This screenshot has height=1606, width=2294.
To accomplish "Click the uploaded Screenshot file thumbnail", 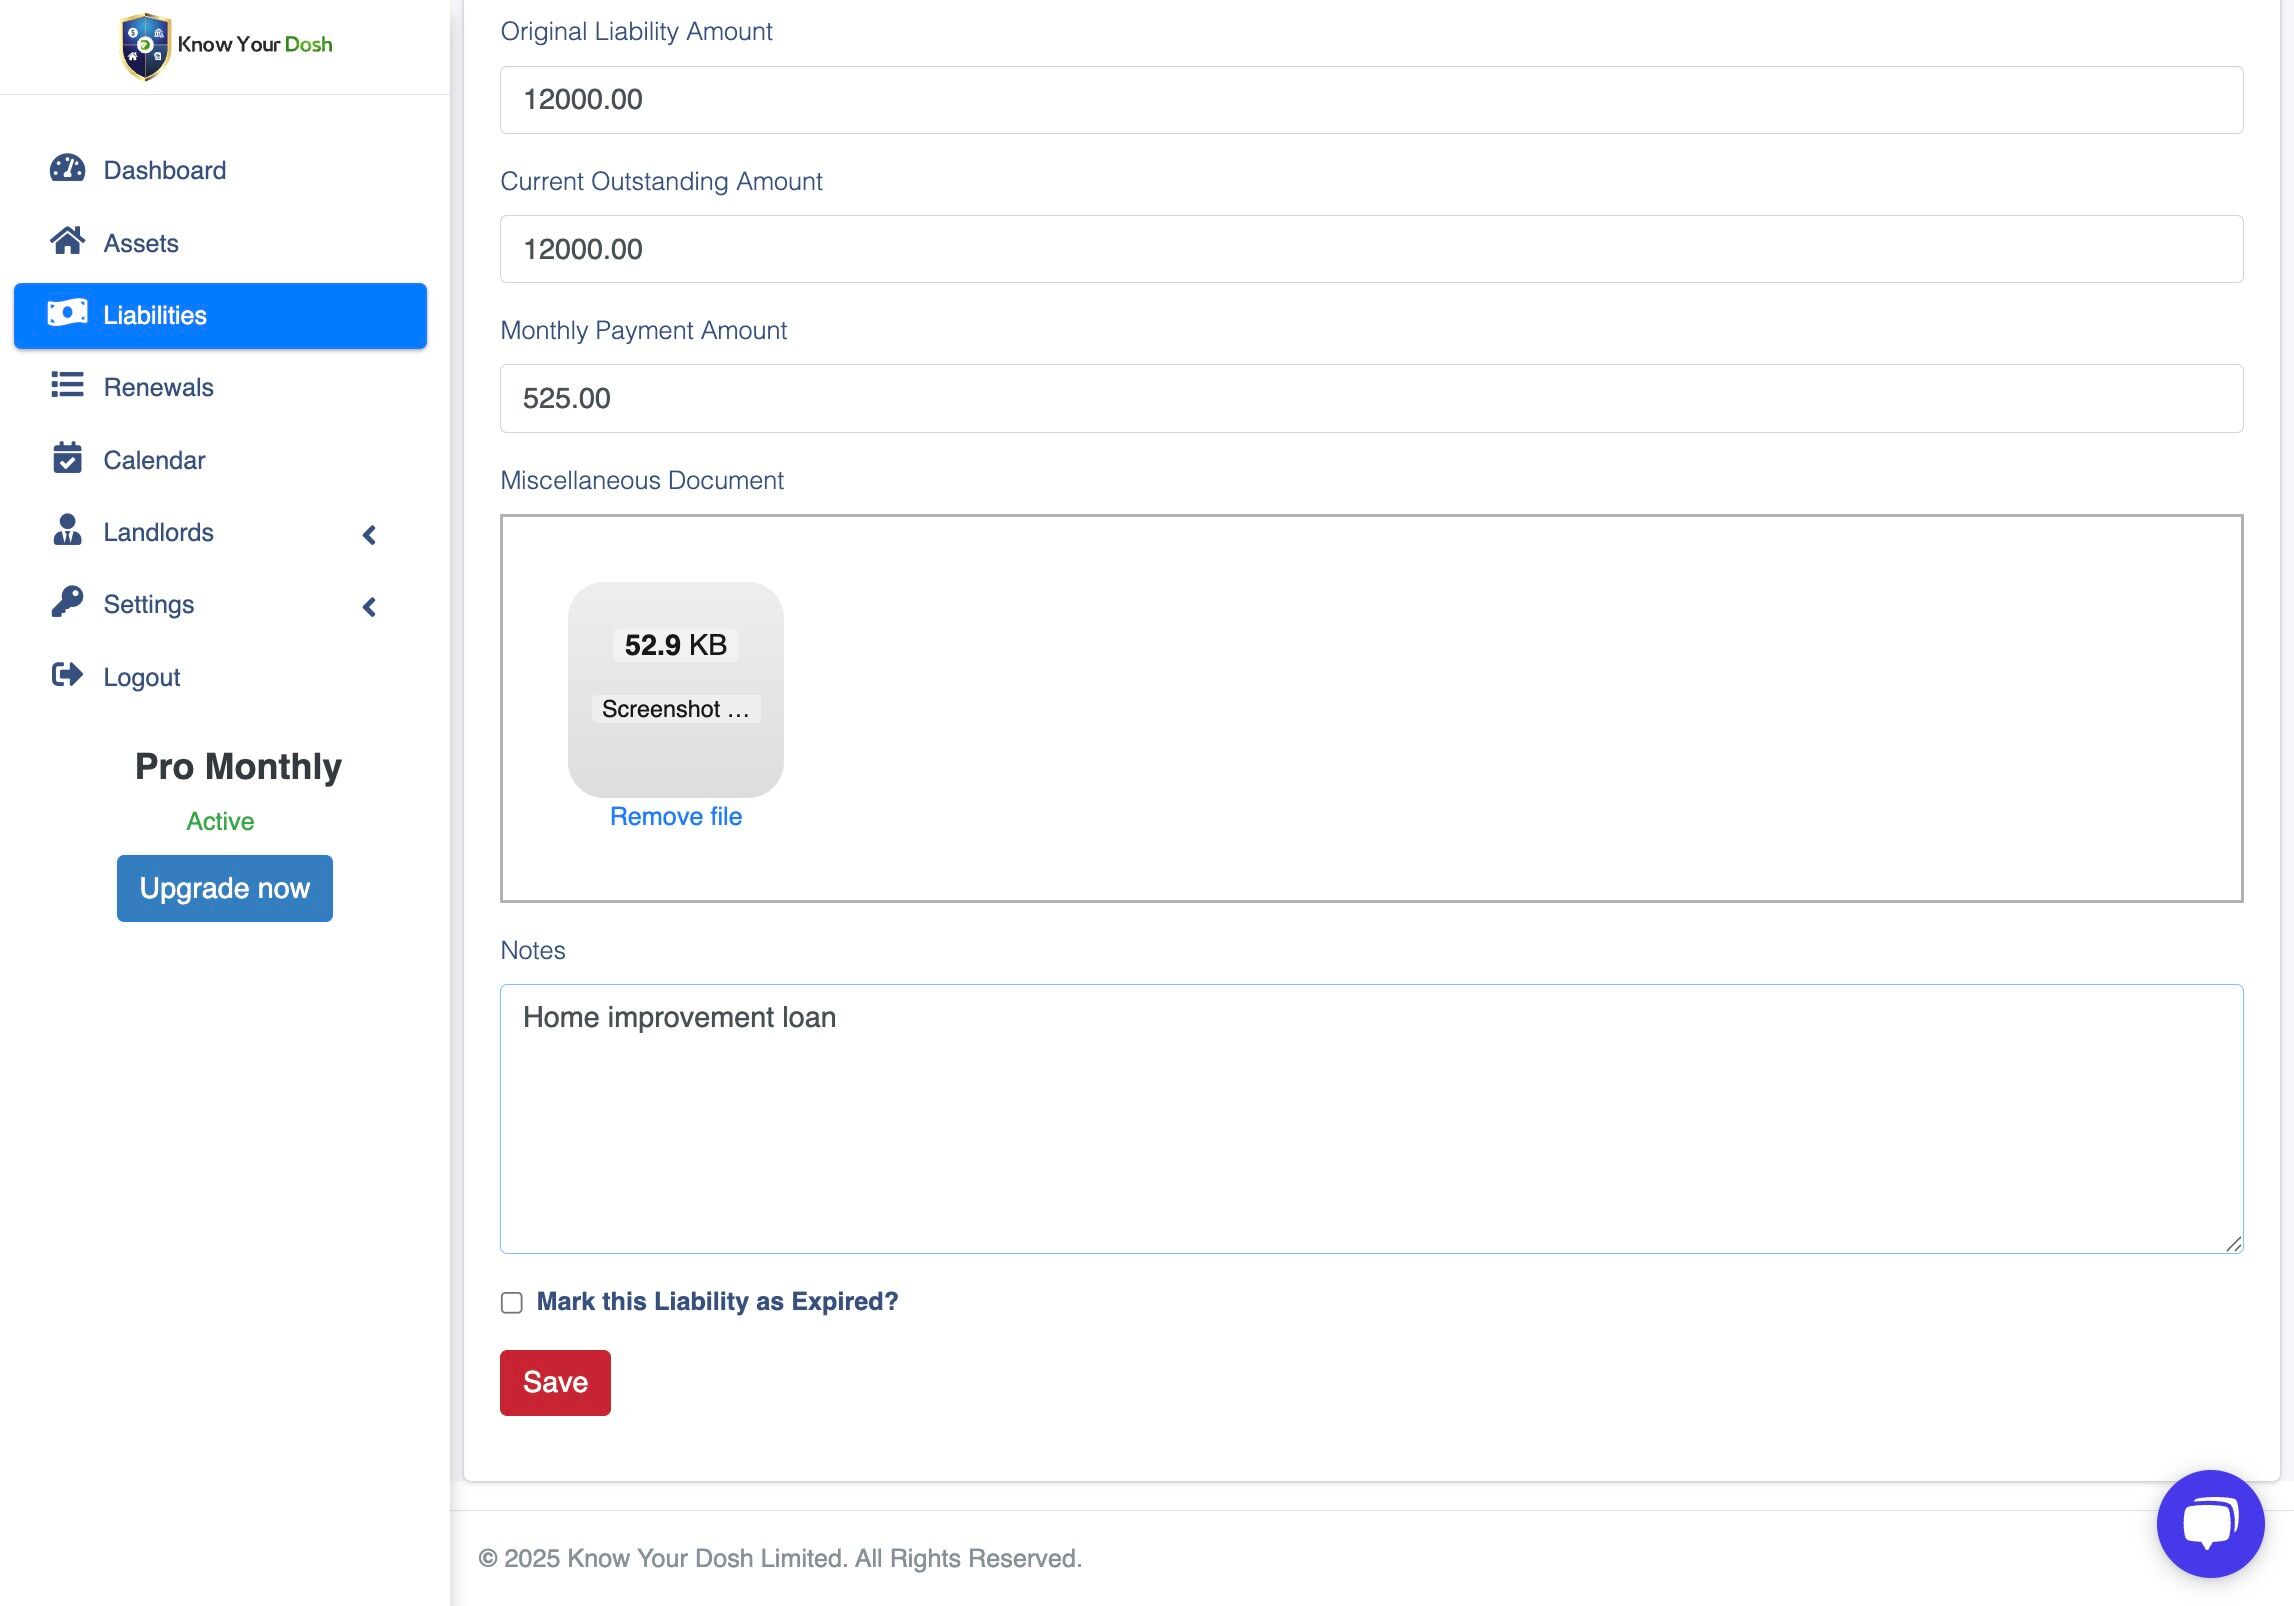I will 676,689.
